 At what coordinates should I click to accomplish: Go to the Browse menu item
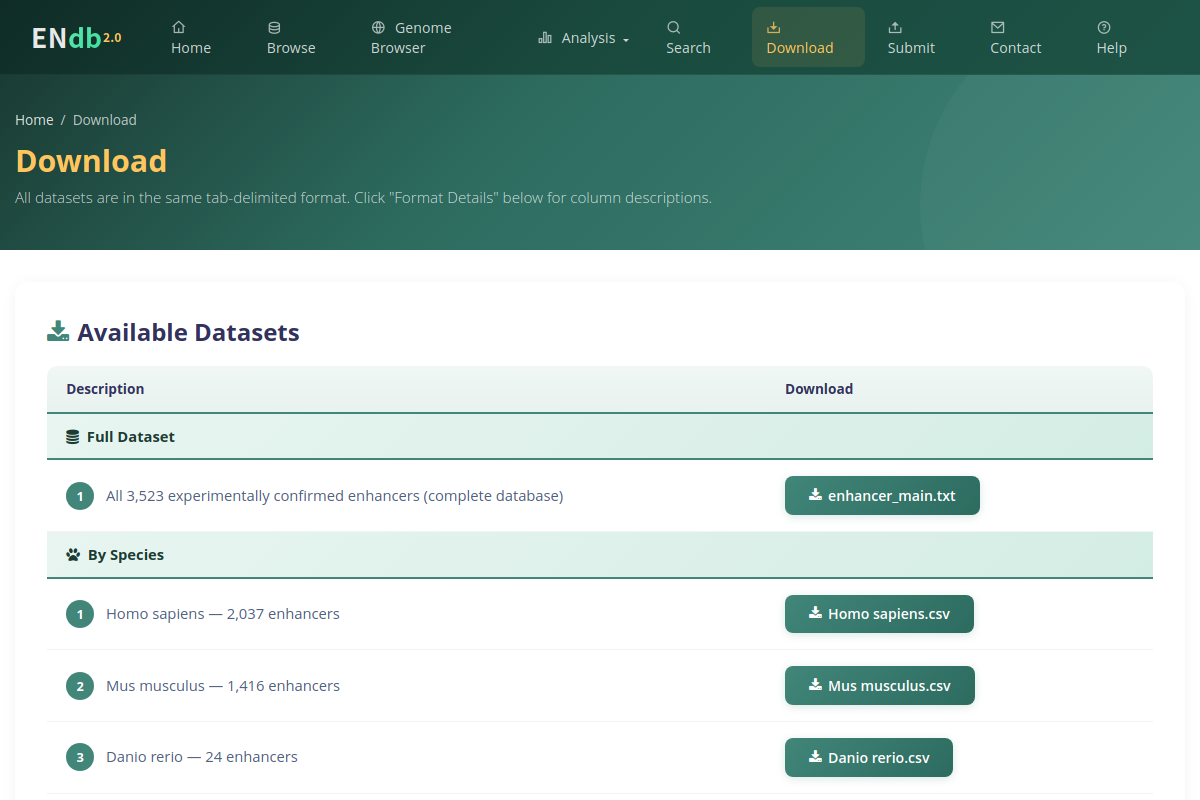(x=291, y=38)
